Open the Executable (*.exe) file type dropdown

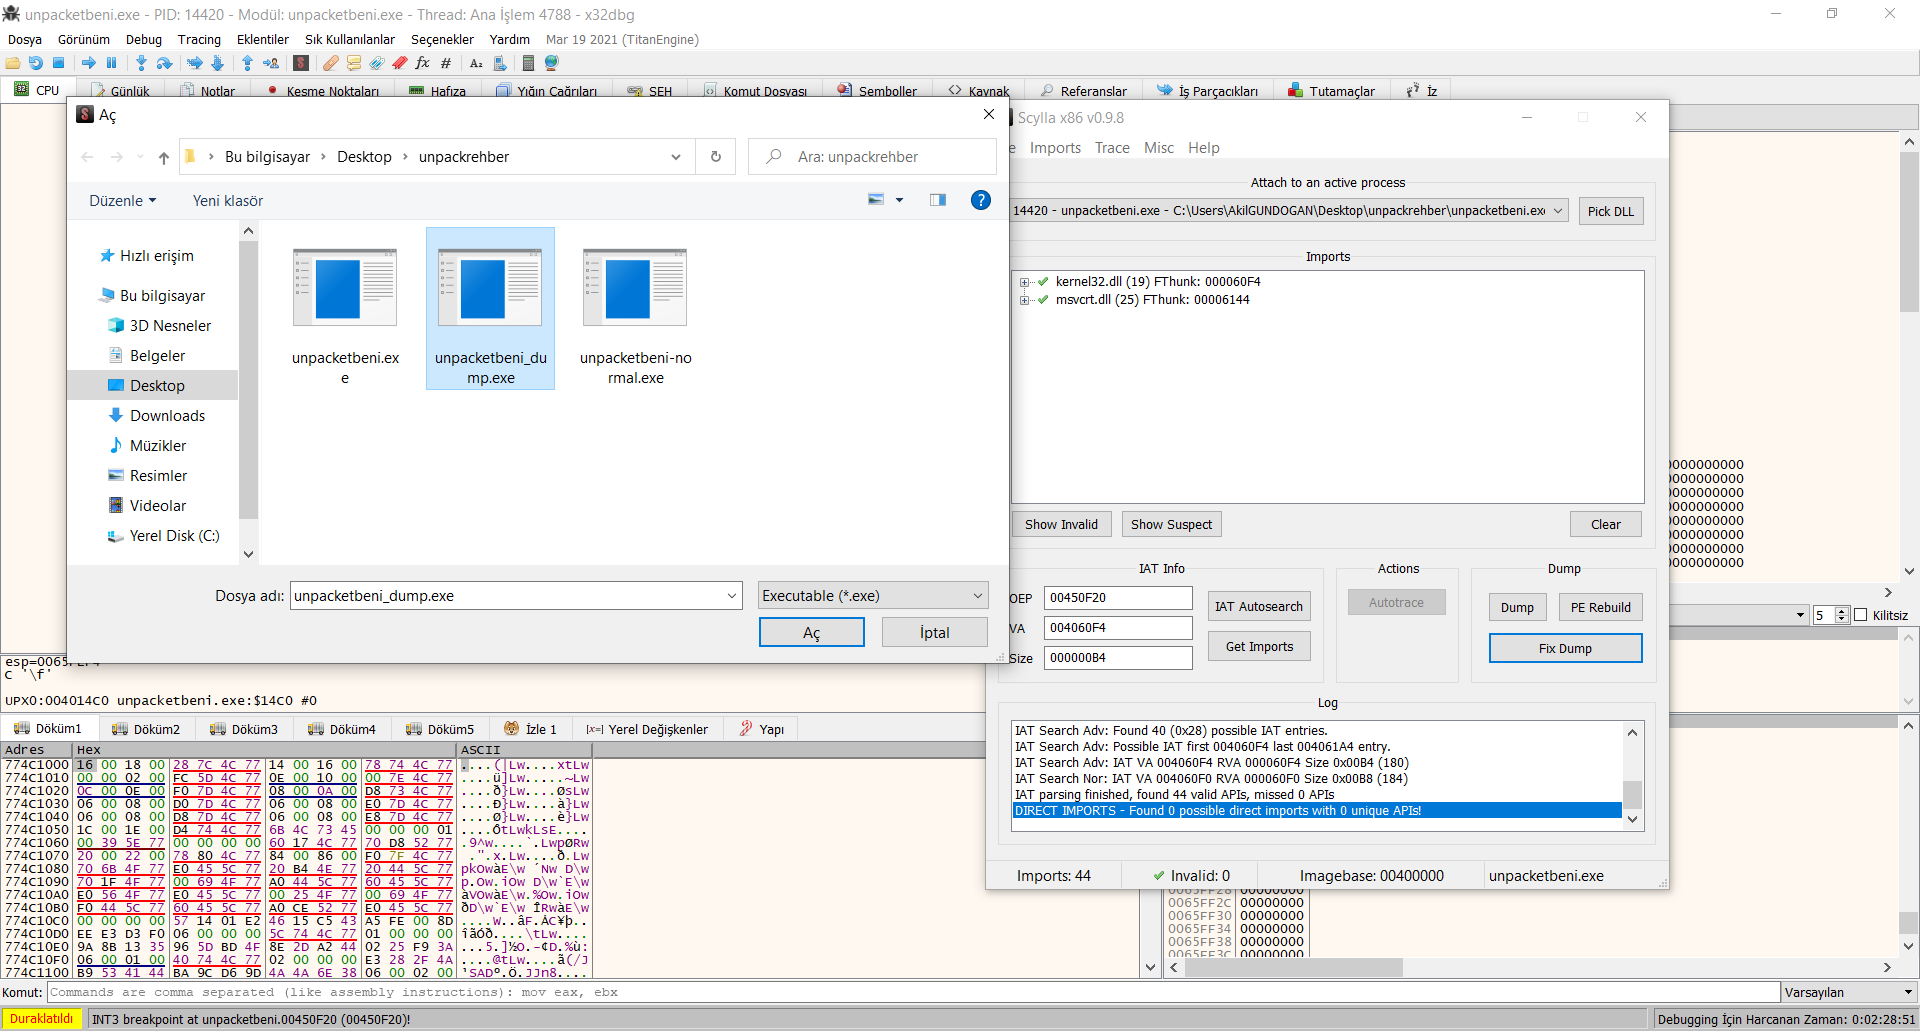(x=872, y=596)
